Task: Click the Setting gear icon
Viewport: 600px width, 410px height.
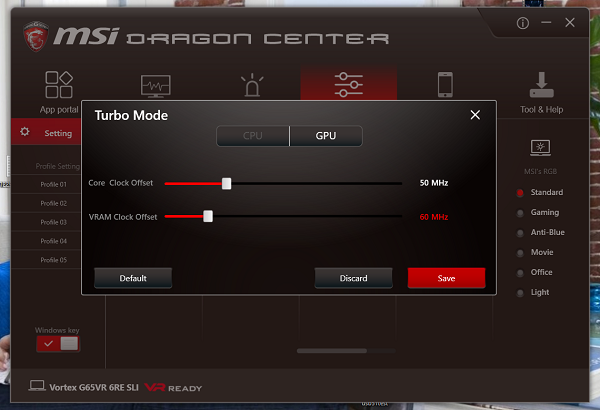Action: point(25,132)
